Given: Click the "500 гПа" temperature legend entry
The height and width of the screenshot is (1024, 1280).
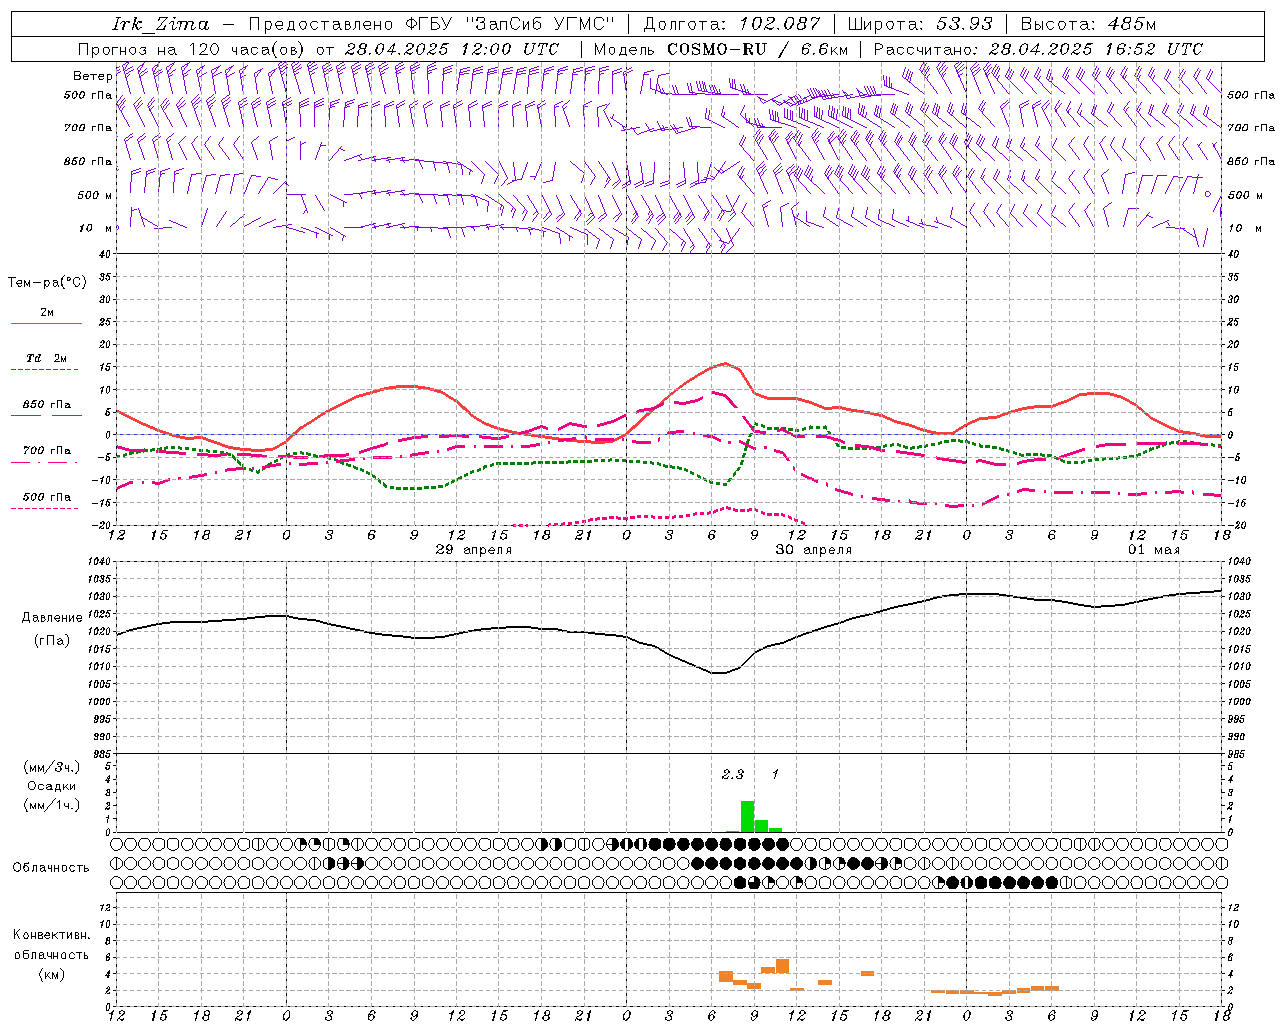Looking at the screenshot, I should point(47,497).
